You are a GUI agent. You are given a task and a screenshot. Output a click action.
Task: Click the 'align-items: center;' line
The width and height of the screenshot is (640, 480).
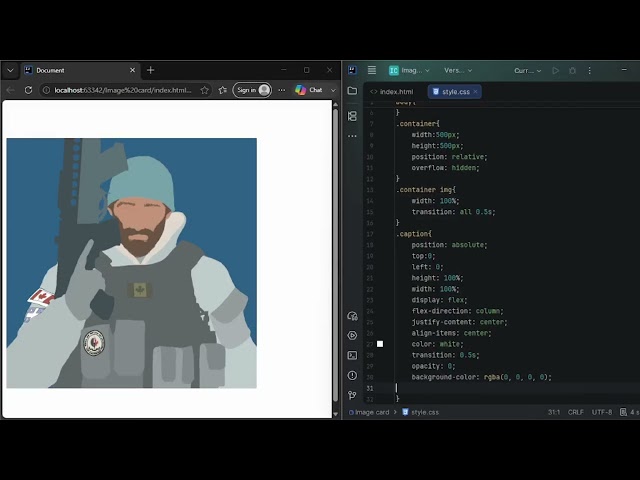pyautogui.click(x=451, y=333)
